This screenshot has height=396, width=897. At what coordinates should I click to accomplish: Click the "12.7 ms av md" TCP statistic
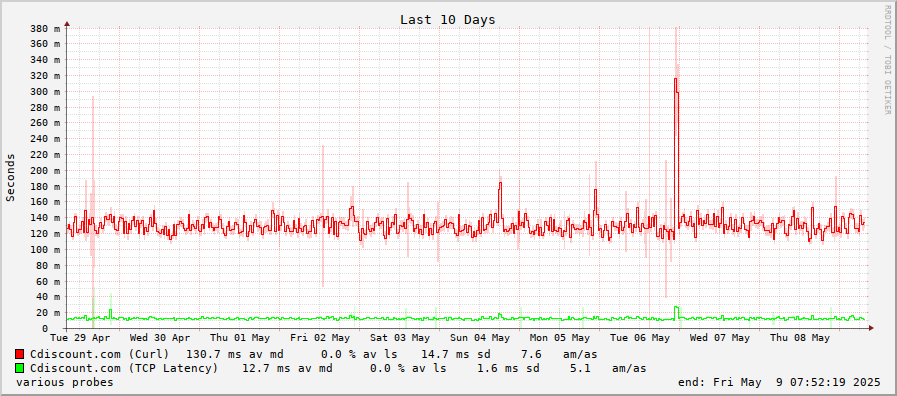287,368
